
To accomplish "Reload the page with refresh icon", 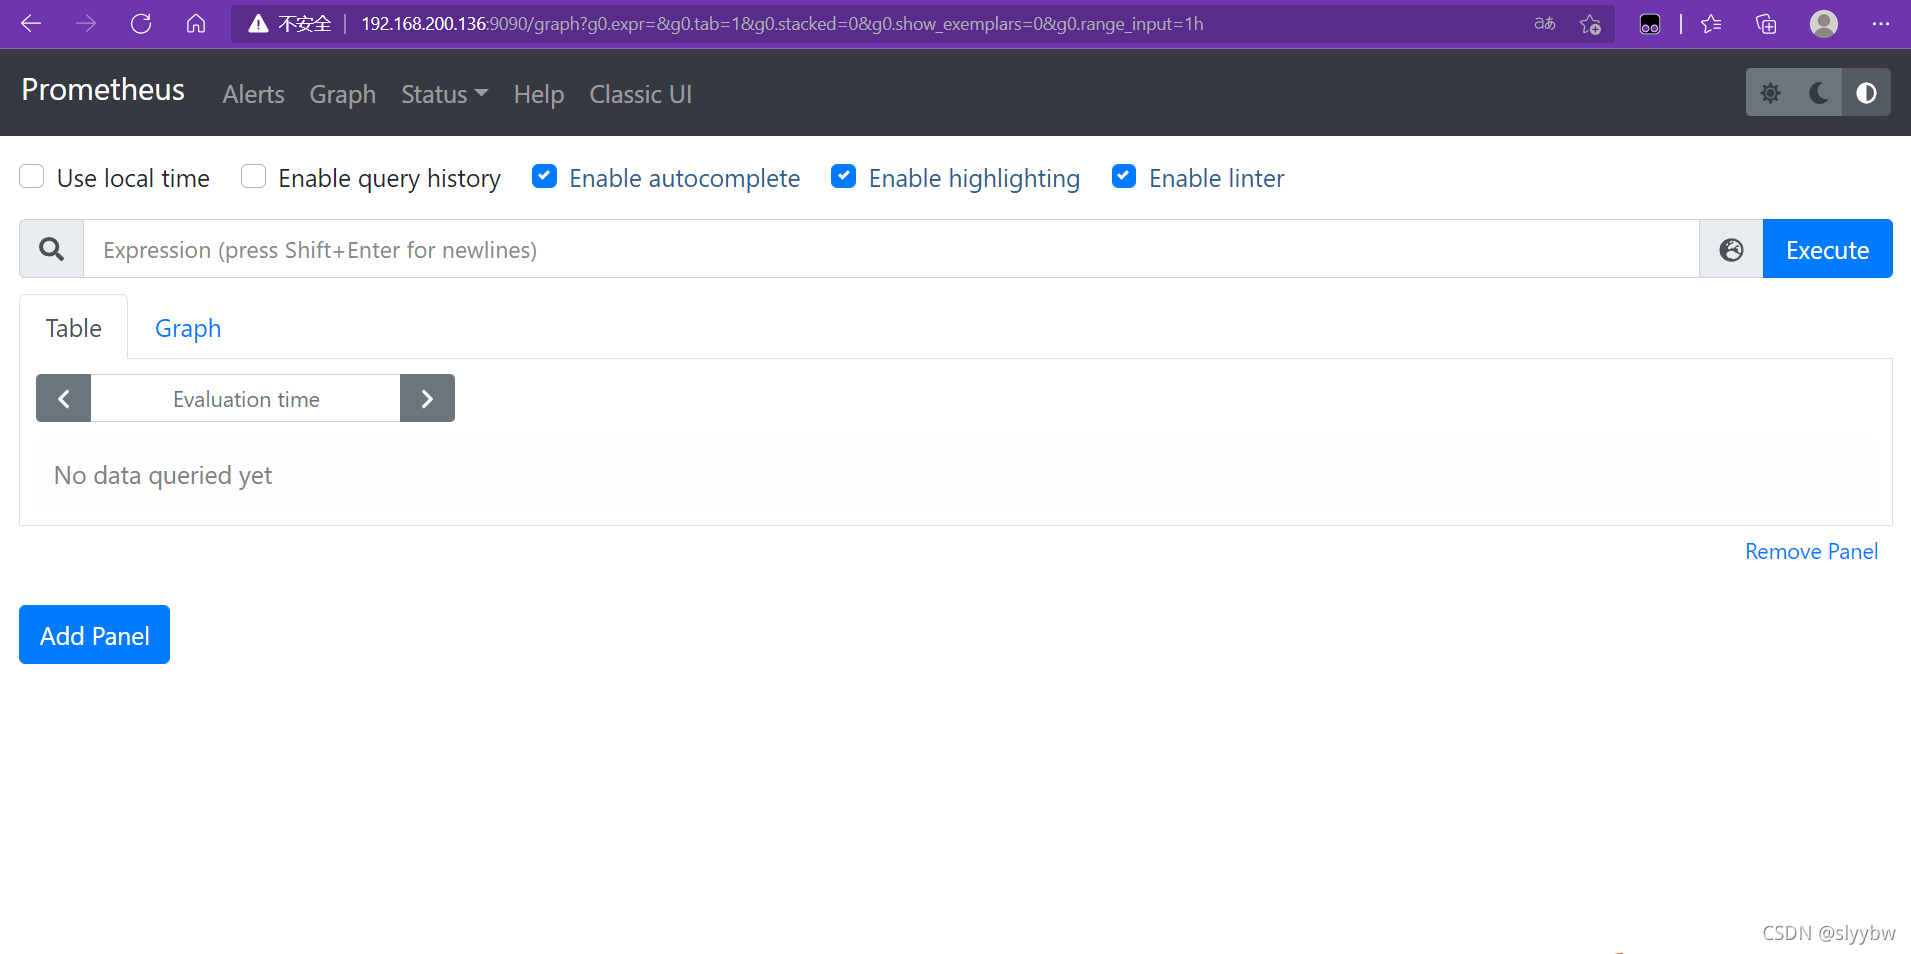I will pyautogui.click(x=141, y=24).
